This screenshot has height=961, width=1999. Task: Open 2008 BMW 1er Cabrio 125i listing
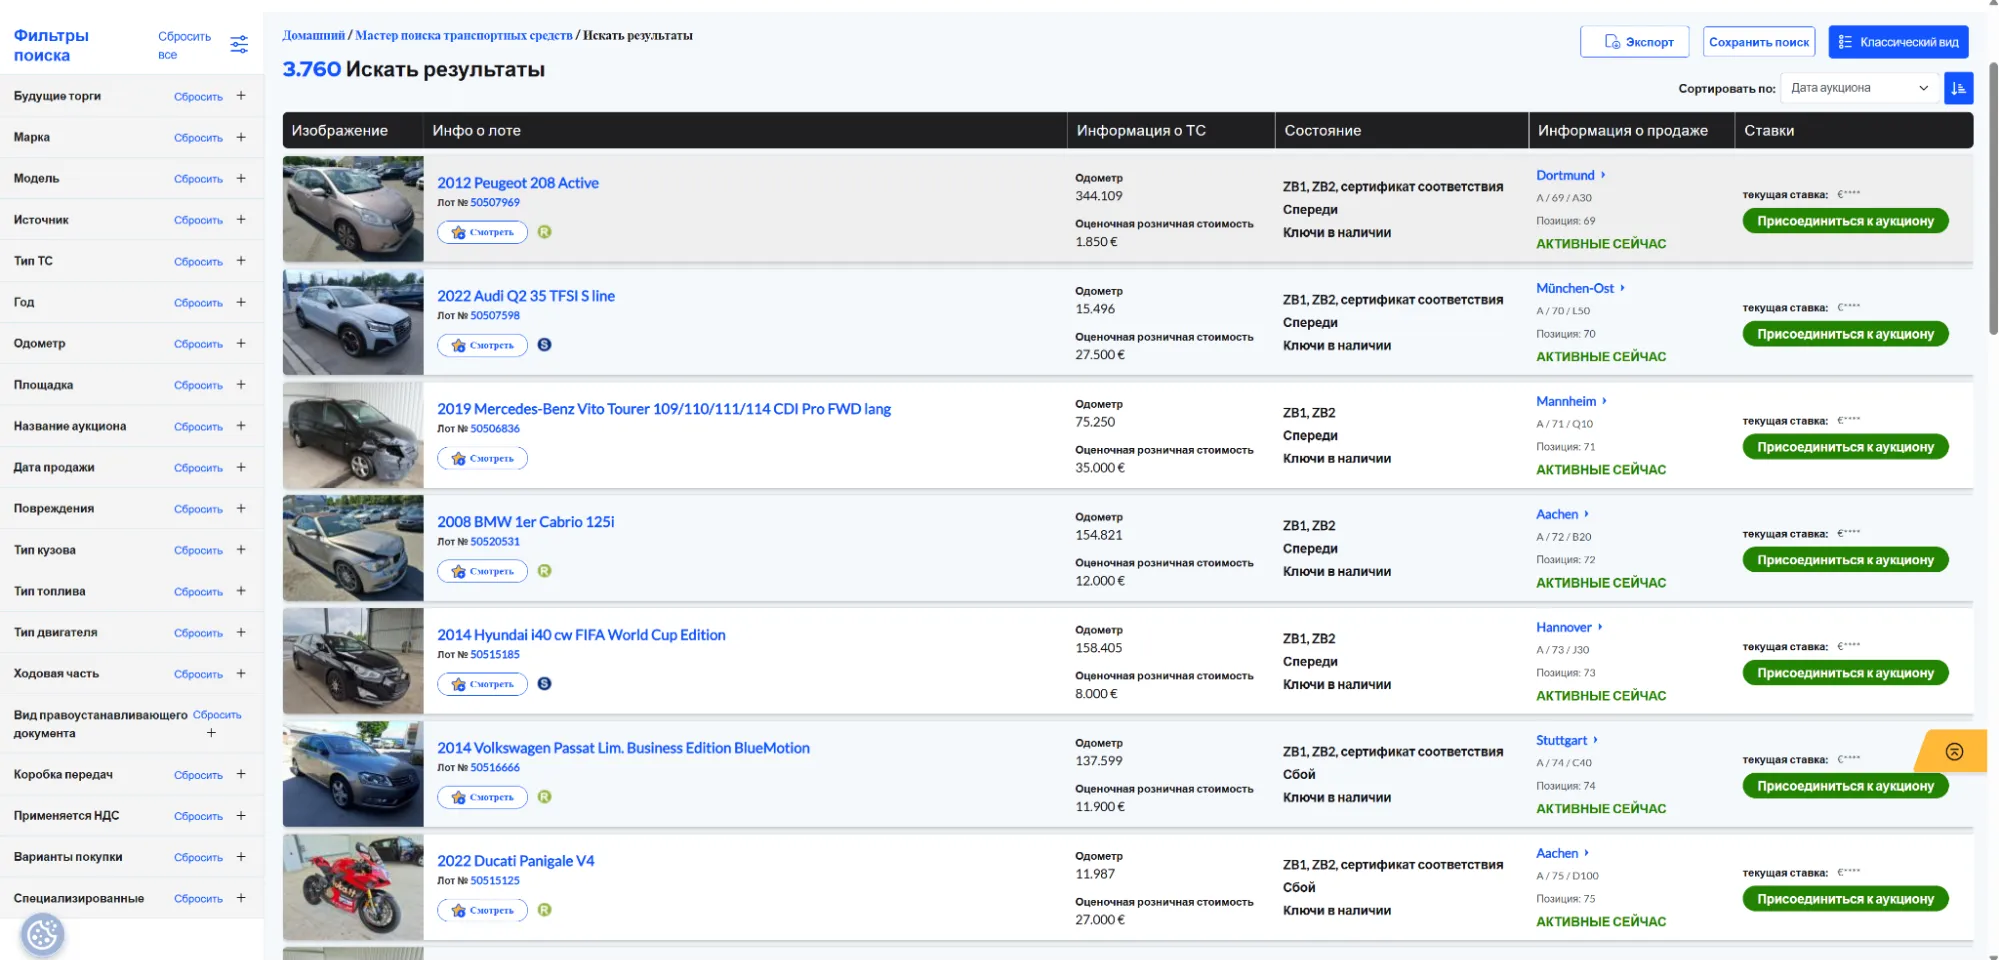click(x=526, y=522)
